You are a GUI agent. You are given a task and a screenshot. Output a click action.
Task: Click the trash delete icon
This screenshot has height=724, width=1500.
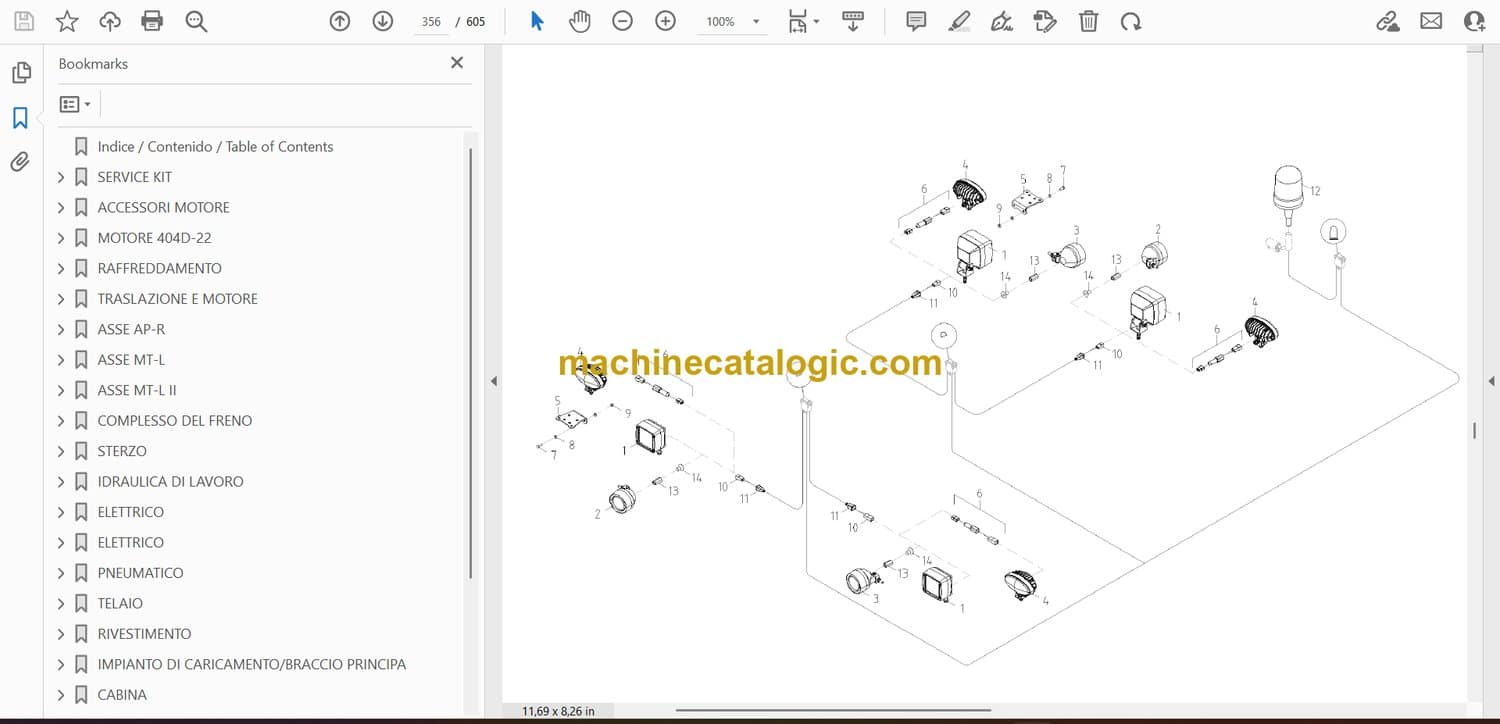pyautogui.click(x=1088, y=21)
